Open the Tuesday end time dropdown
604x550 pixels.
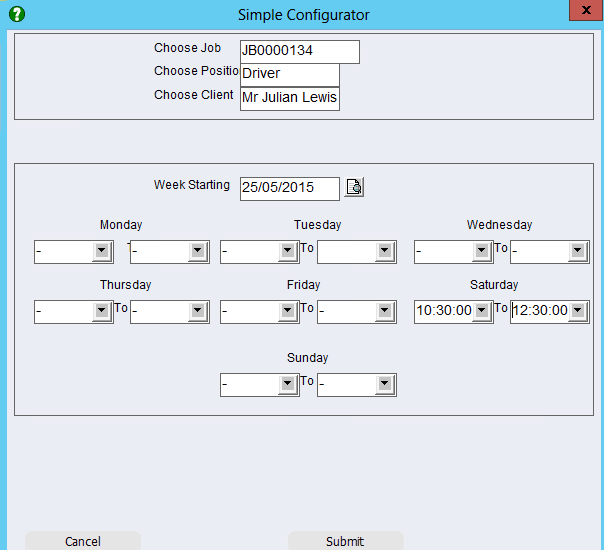tap(385, 252)
